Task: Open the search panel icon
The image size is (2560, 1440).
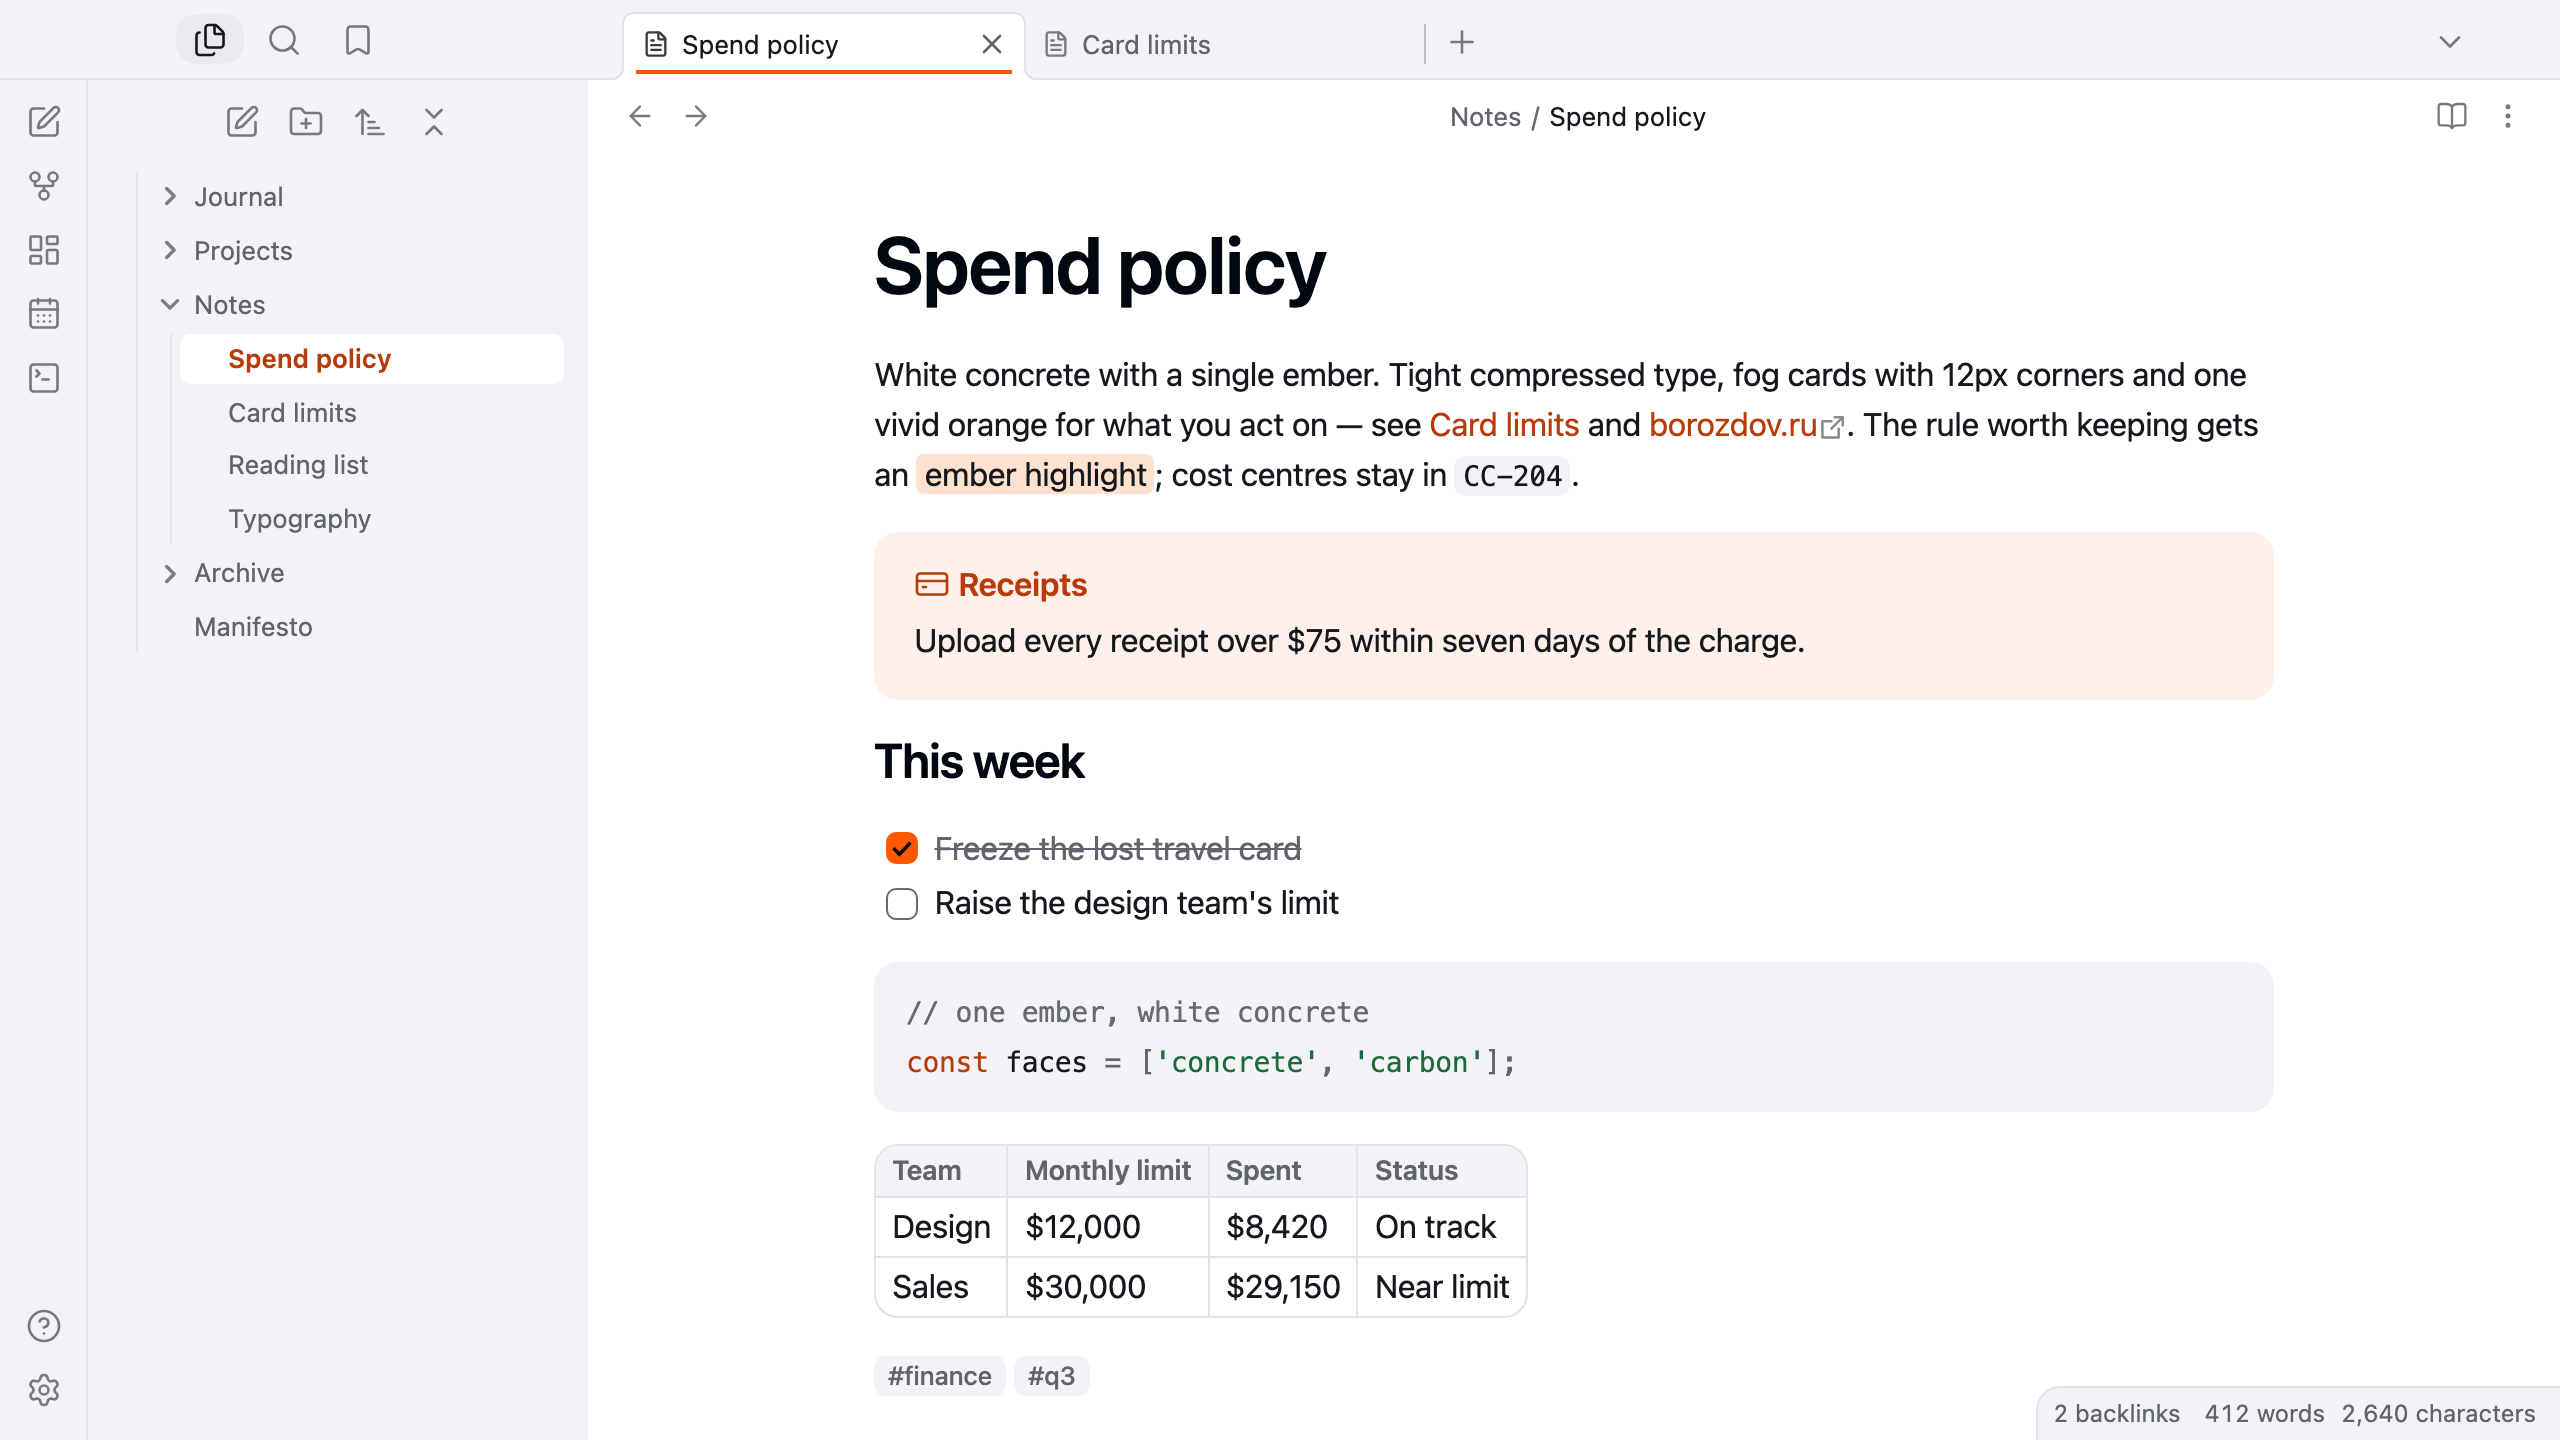Action: 284,40
